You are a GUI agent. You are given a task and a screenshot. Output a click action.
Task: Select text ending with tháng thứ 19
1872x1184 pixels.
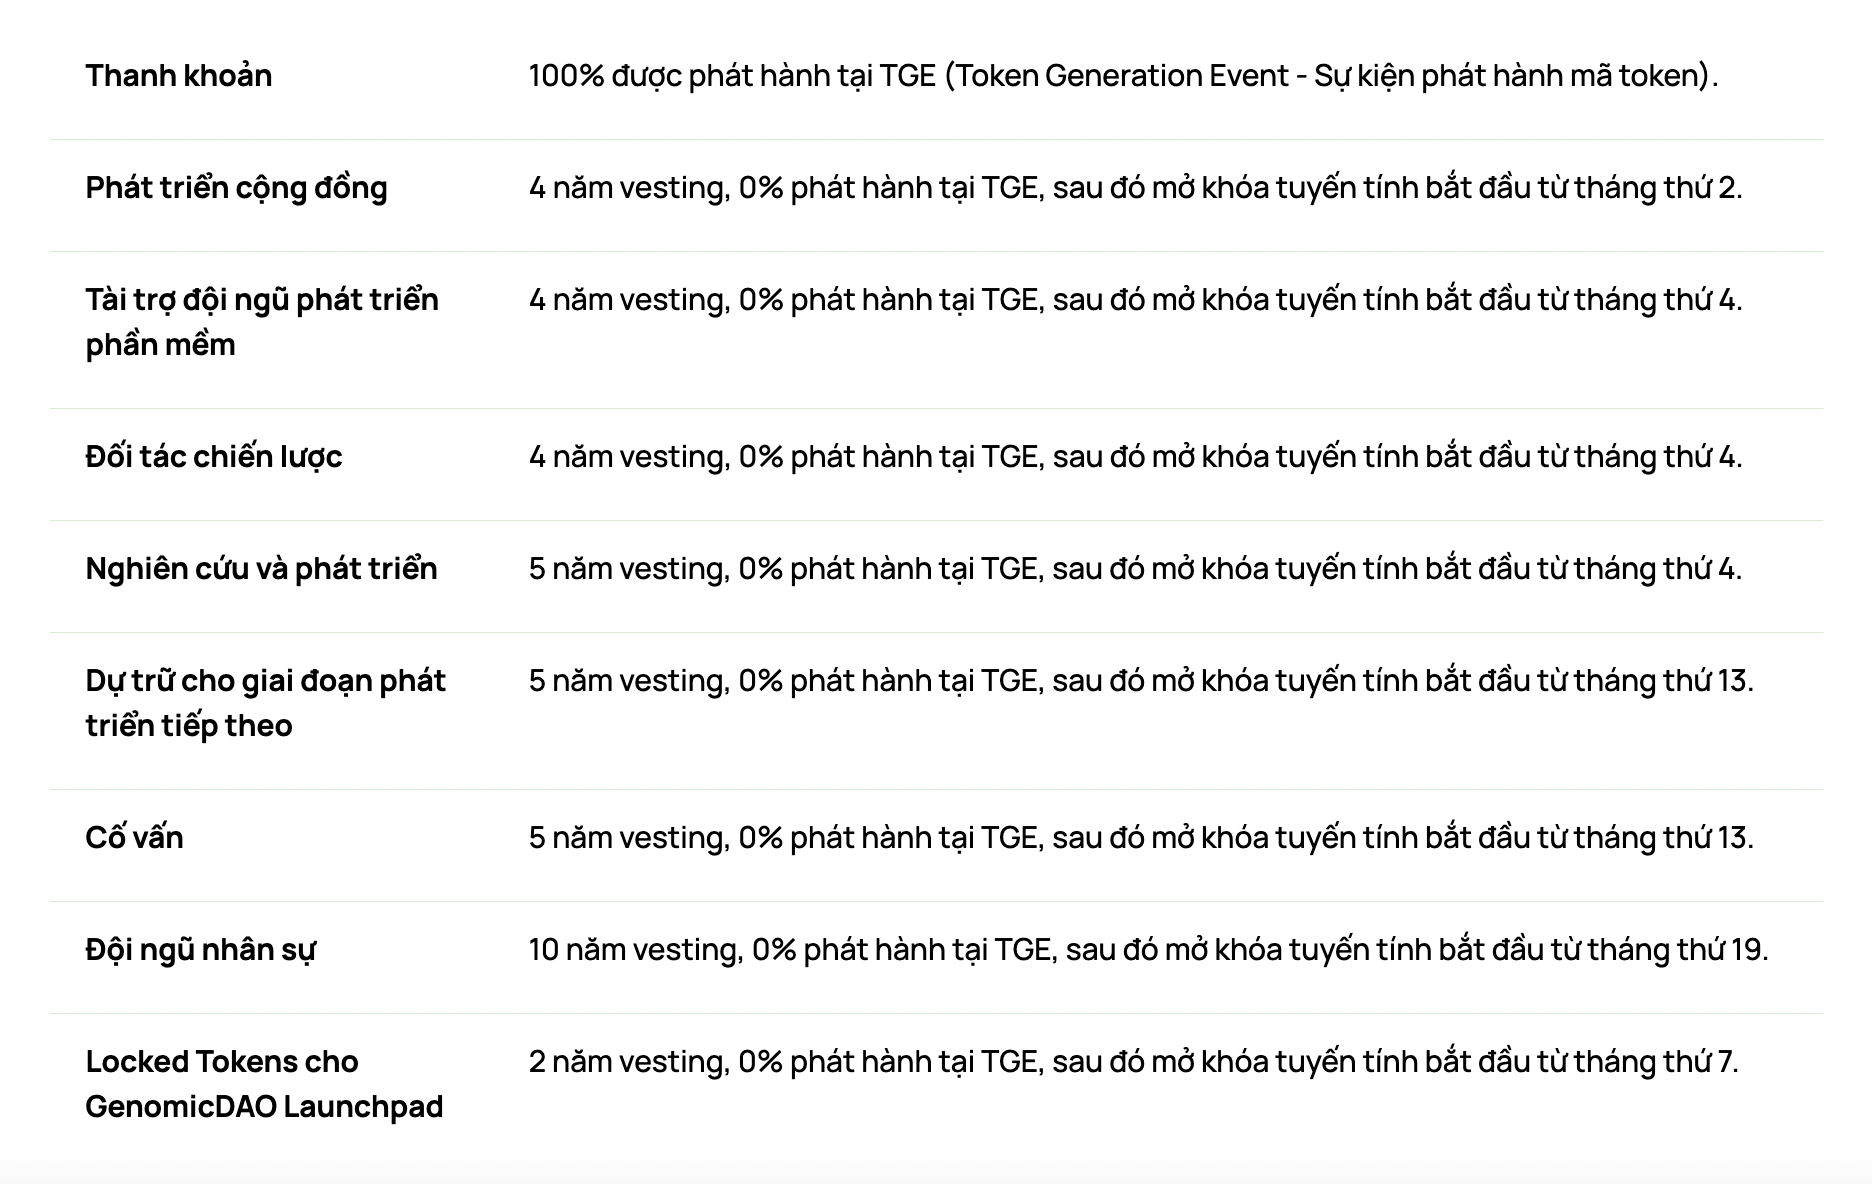pyautogui.click(x=1148, y=950)
